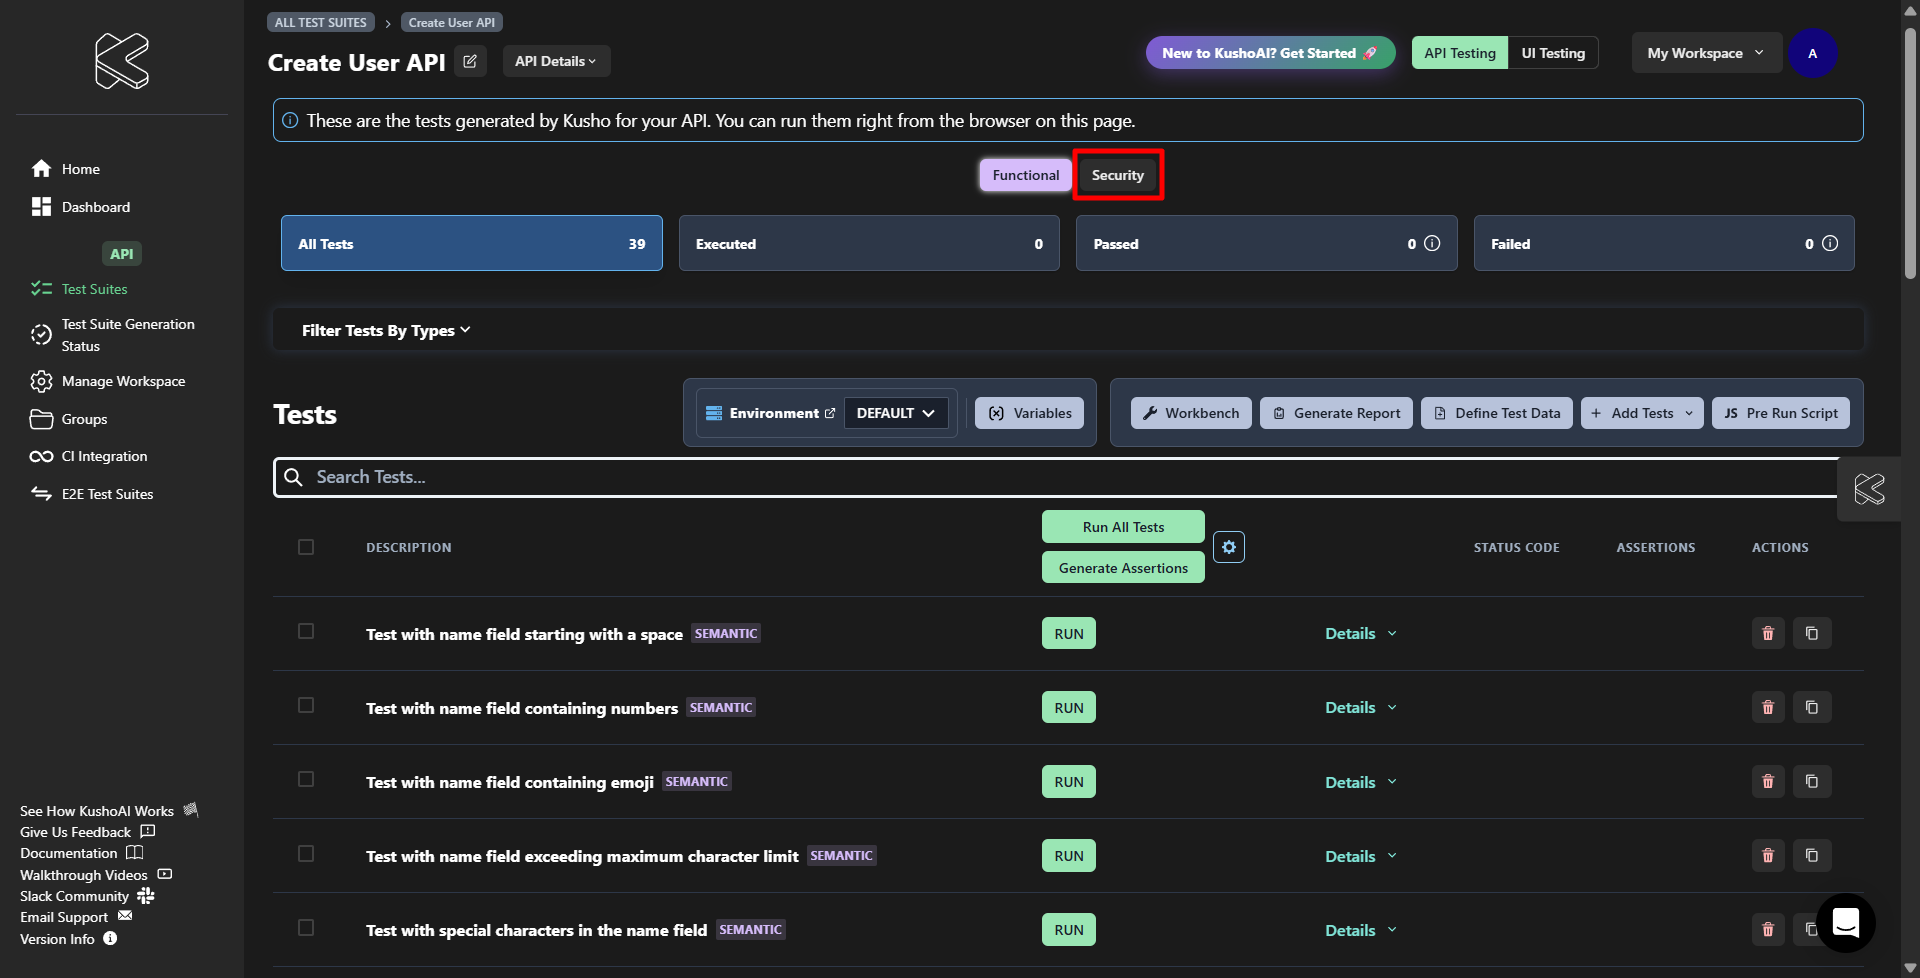Image resolution: width=1920 pixels, height=978 pixels.
Task: Open the test settings gear icon
Action: pyautogui.click(x=1229, y=547)
